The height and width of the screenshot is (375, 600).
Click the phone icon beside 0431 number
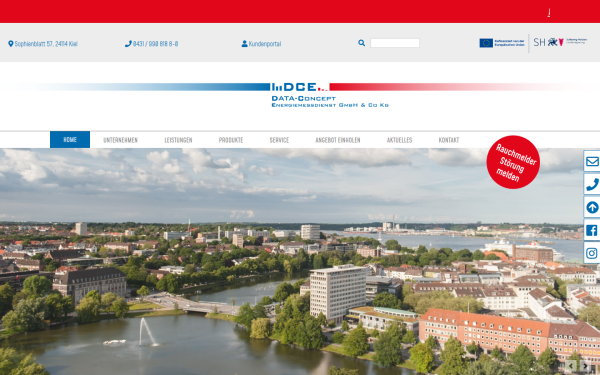coord(128,44)
